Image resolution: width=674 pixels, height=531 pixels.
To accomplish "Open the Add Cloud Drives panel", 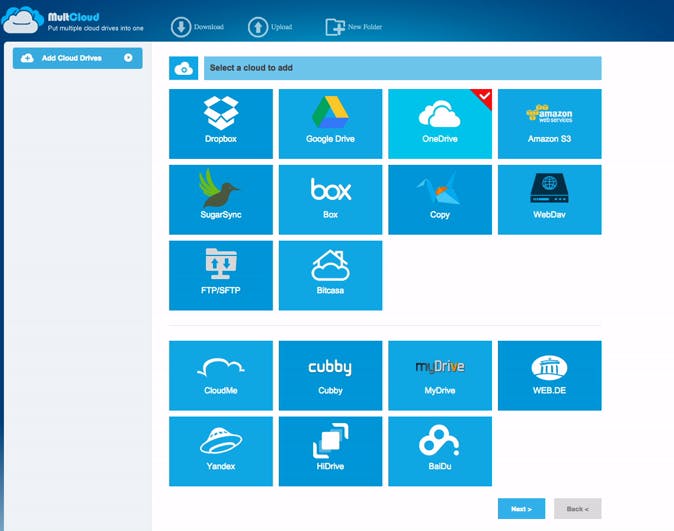I will pos(77,58).
